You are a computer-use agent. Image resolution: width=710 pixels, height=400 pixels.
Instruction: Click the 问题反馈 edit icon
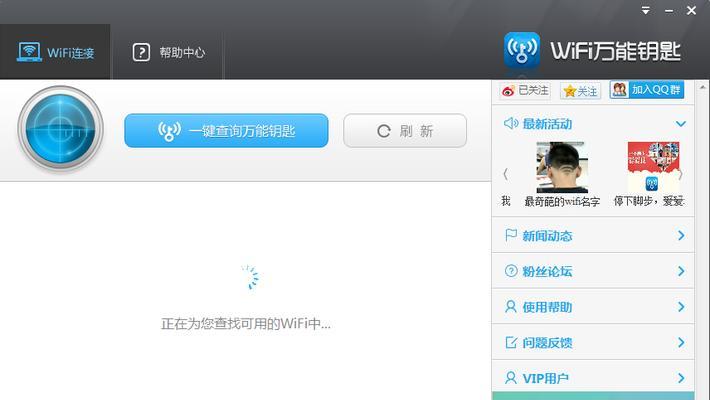point(511,342)
